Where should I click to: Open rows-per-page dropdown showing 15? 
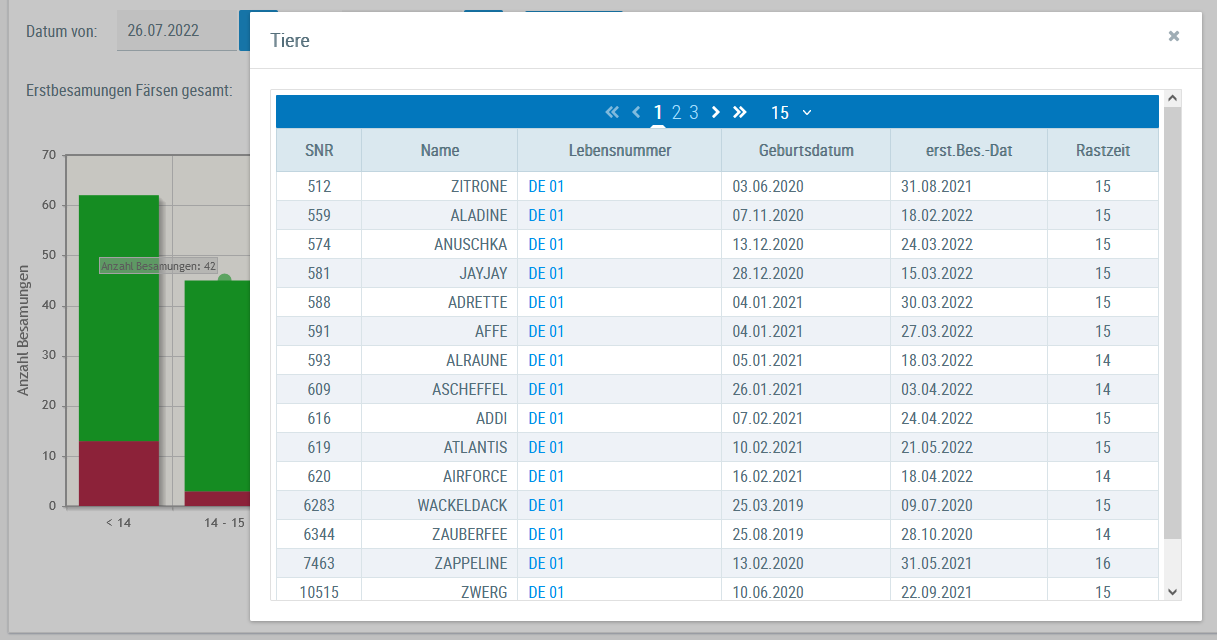coord(791,113)
